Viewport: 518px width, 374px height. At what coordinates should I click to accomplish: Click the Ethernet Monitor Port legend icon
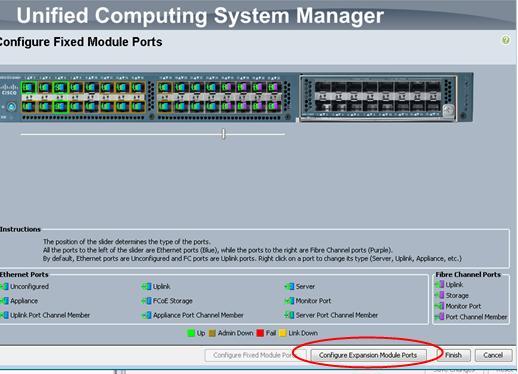coord(289,301)
